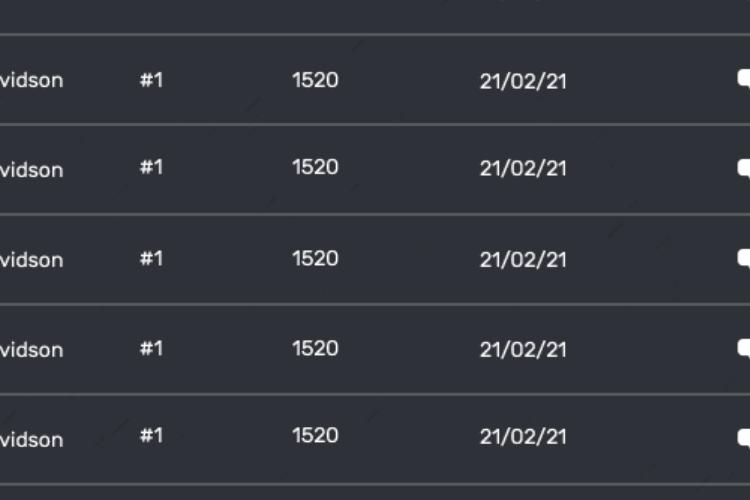Click the 21/02/21 date in the fifth row
This screenshot has height=500, width=750.
(523, 437)
